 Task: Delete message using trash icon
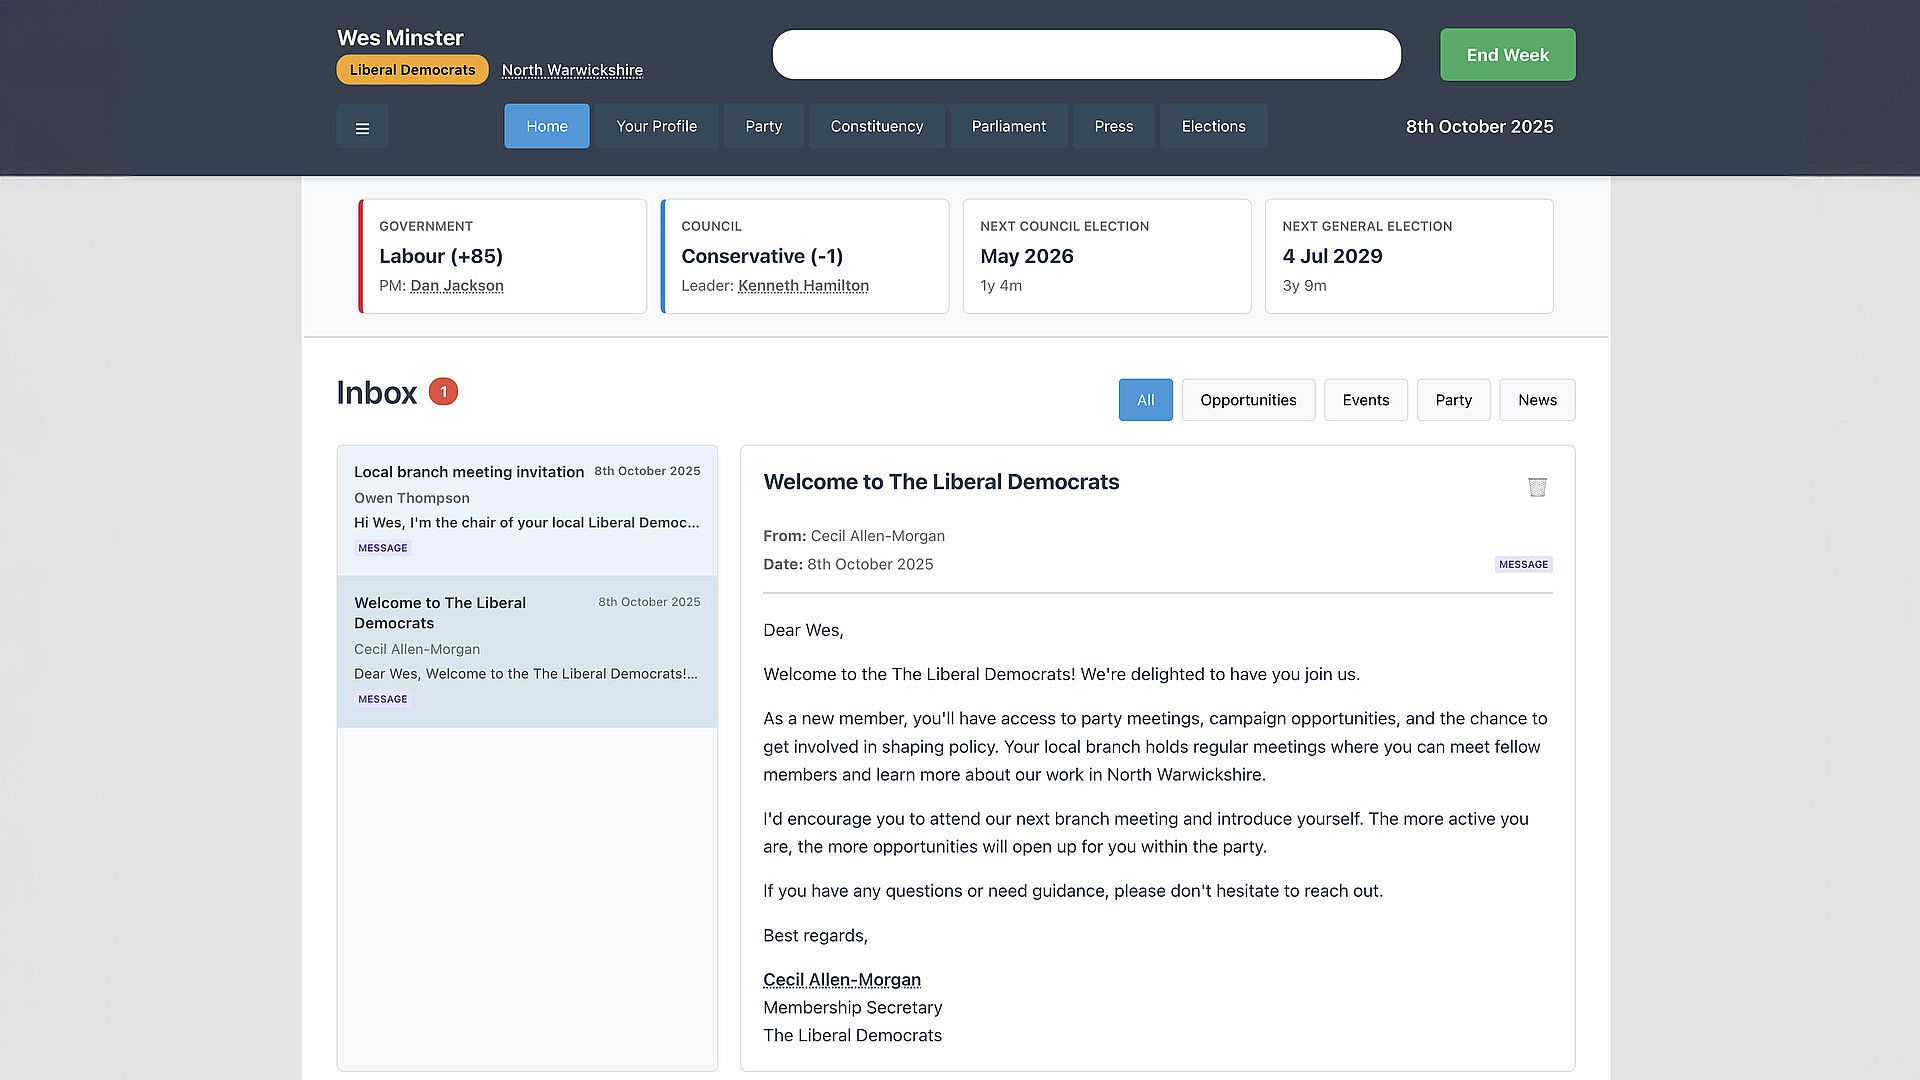tap(1537, 487)
